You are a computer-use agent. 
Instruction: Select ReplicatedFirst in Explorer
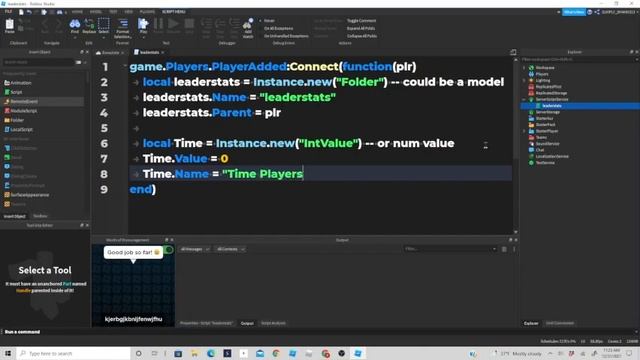pyautogui.click(x=548, y=87)
